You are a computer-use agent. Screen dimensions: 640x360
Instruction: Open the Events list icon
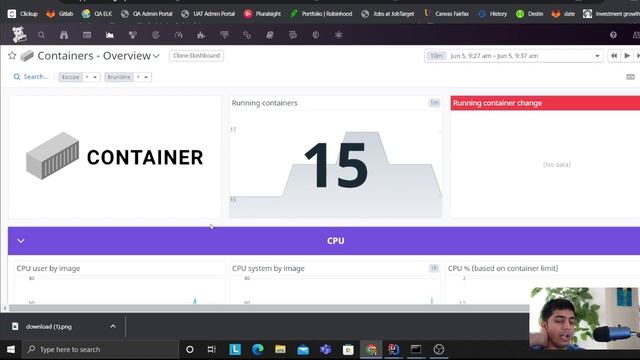point(87,35)
